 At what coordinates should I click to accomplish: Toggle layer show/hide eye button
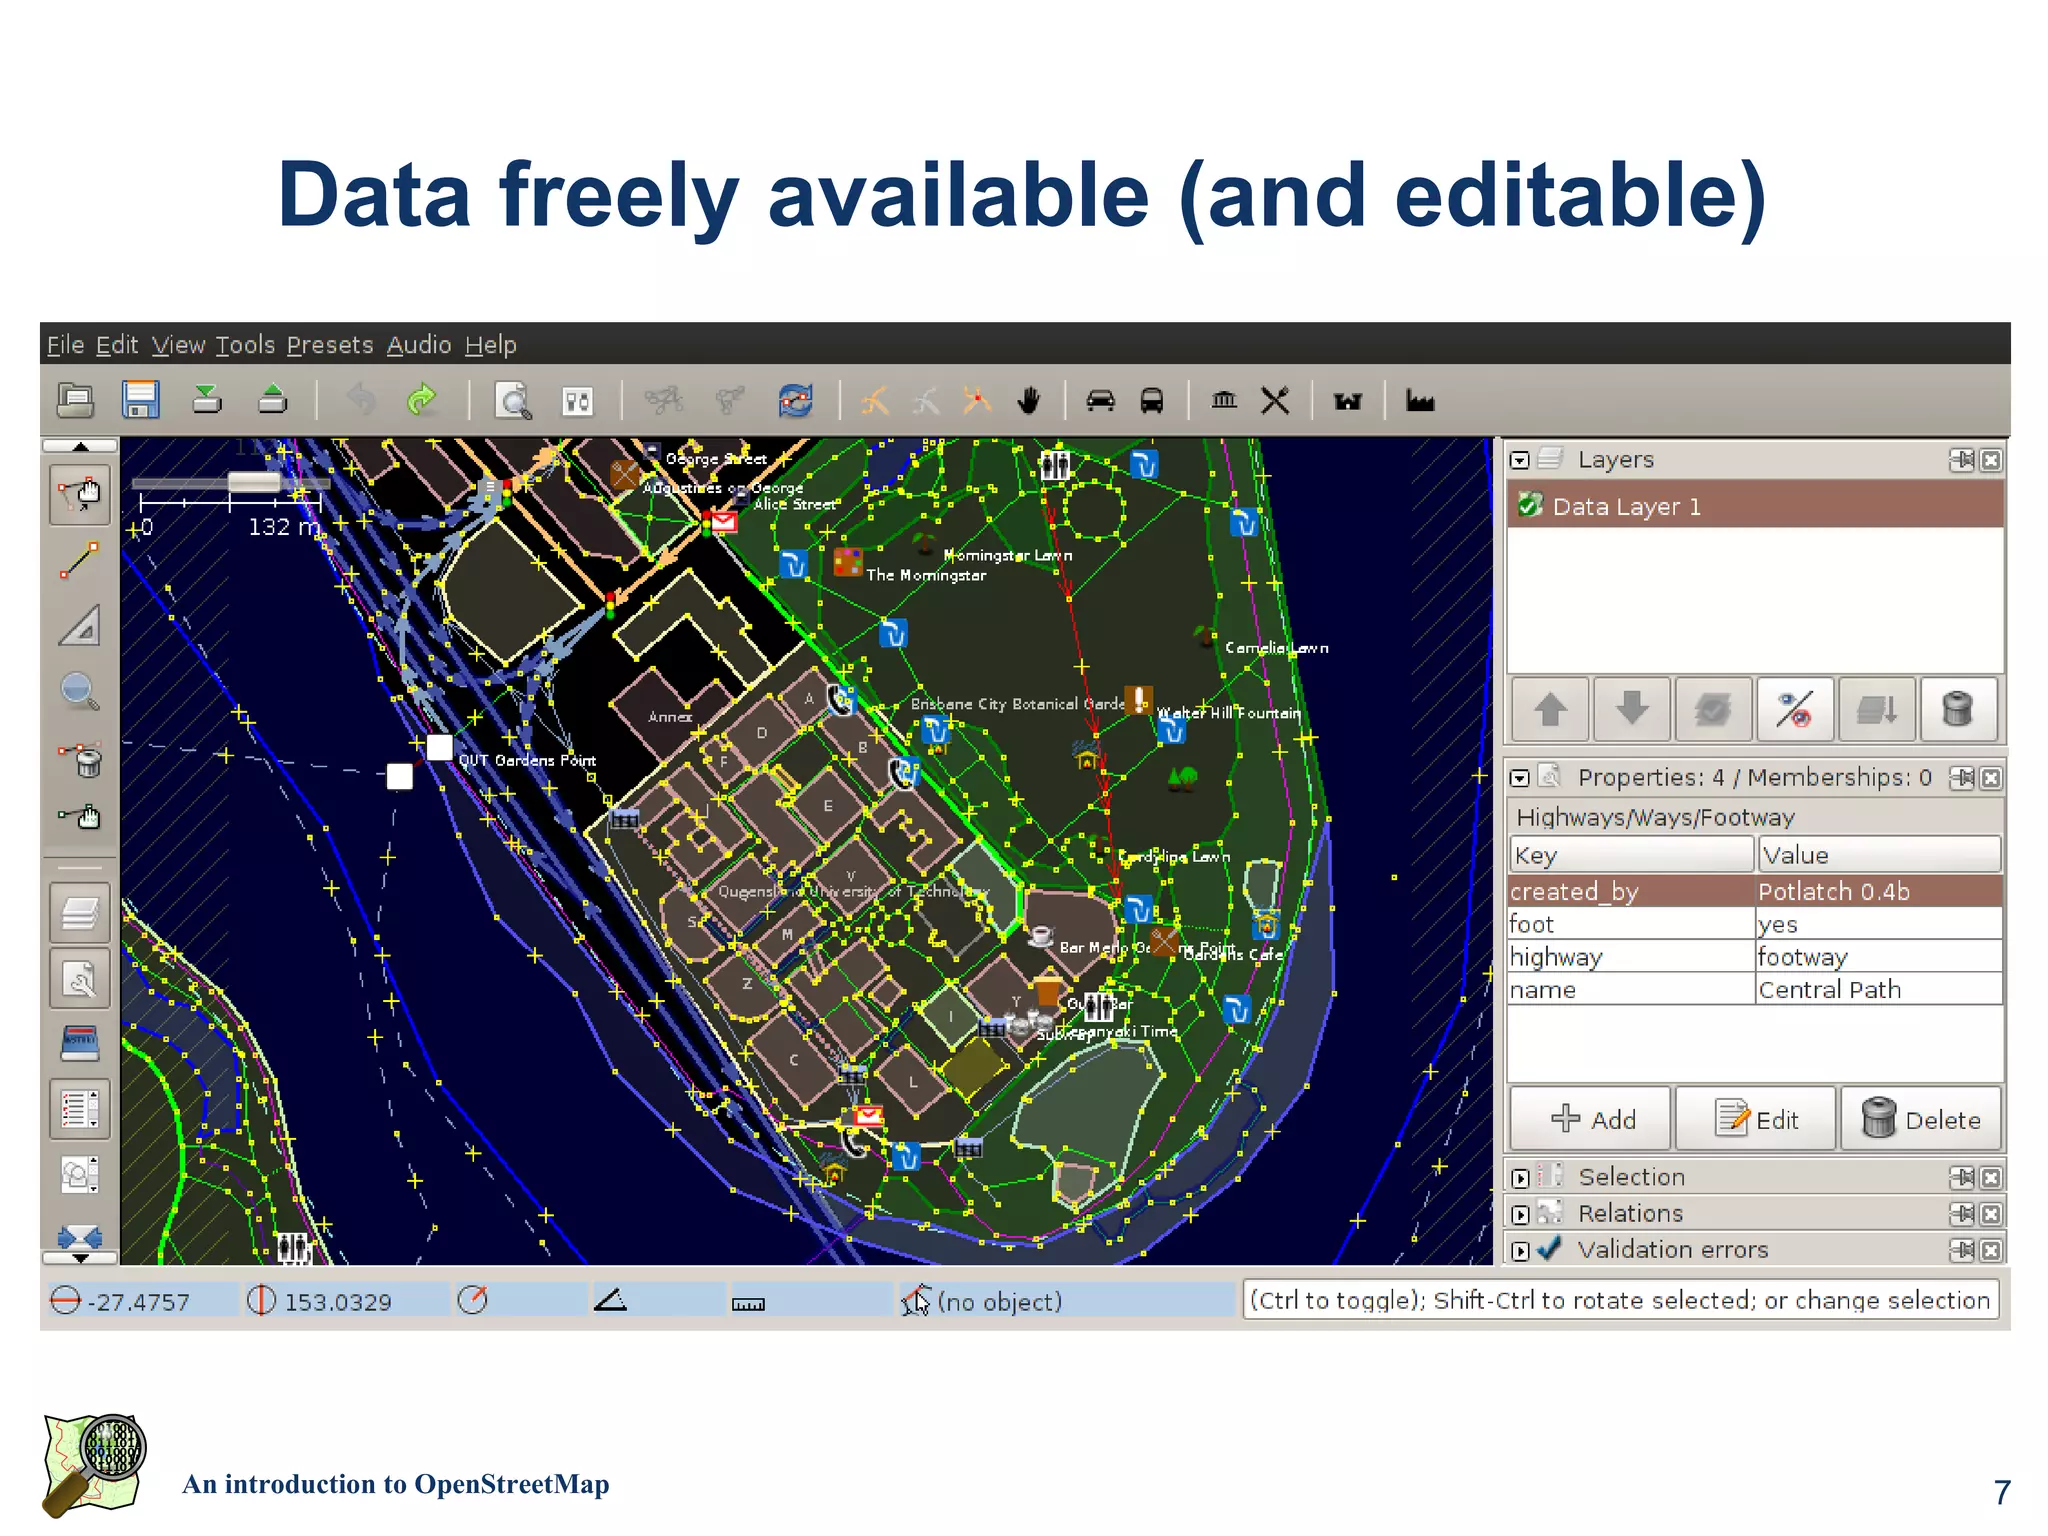[x=1794, y=710]
